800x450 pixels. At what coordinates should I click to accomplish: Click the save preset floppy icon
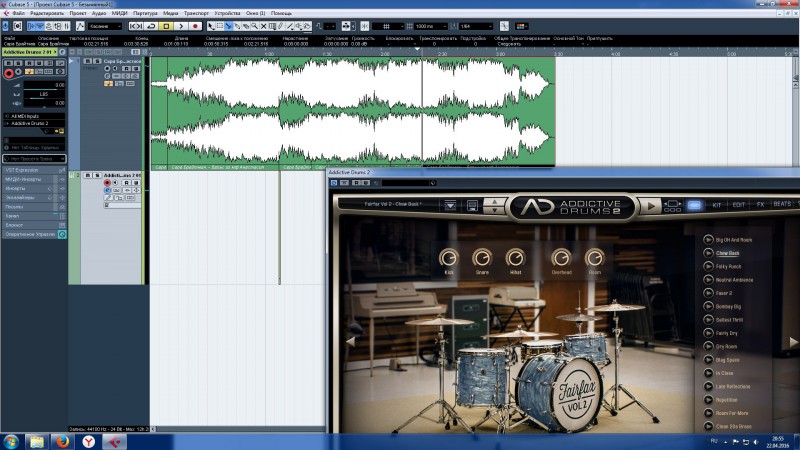click(x=472, y=205)
